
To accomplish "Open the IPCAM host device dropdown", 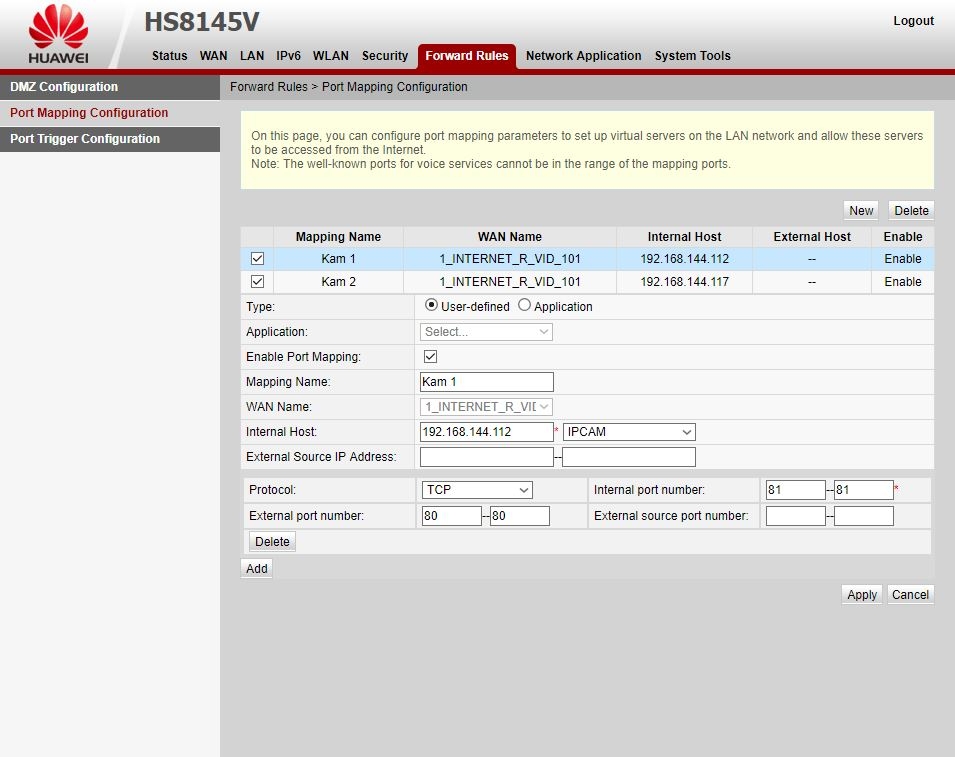I will [629, 432].
